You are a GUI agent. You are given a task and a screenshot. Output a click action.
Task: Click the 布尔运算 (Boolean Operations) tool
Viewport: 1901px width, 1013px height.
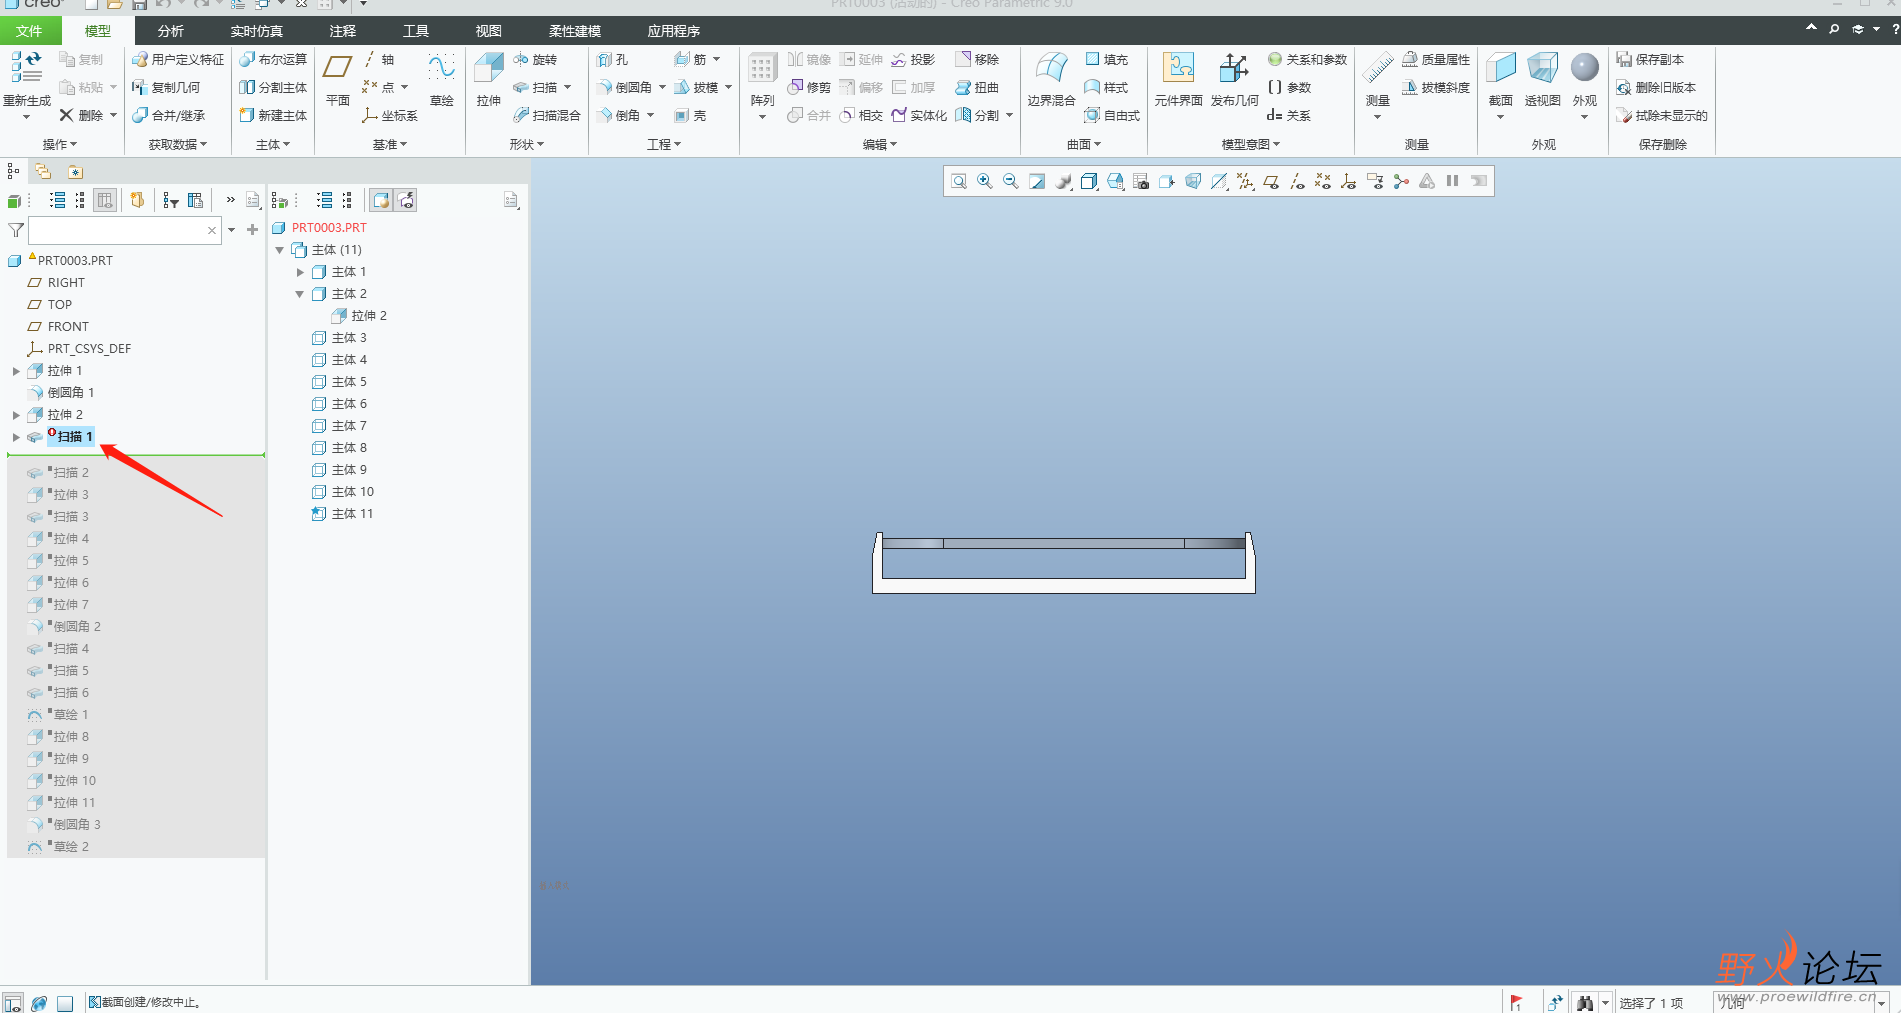click(x=273, y=60)
